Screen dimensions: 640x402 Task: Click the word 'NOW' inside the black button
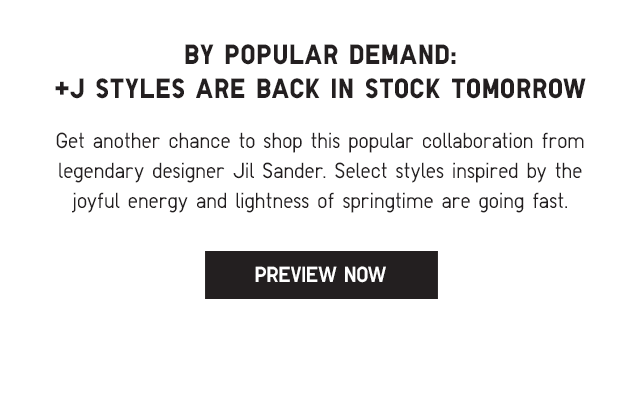point(365,275)
